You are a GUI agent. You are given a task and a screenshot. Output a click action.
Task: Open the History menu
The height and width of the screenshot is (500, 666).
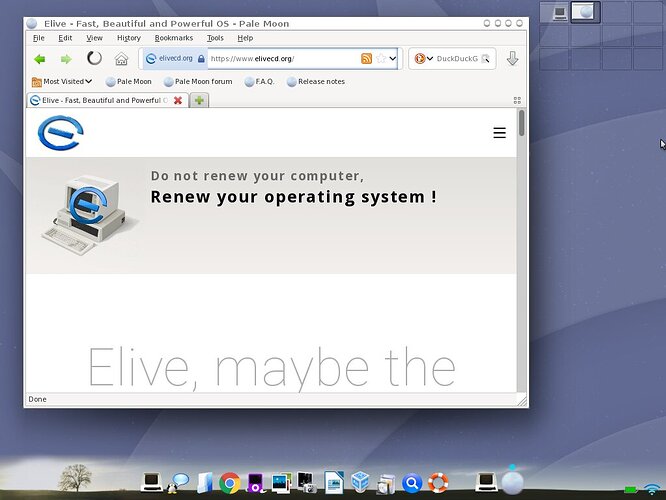[129, 38]
